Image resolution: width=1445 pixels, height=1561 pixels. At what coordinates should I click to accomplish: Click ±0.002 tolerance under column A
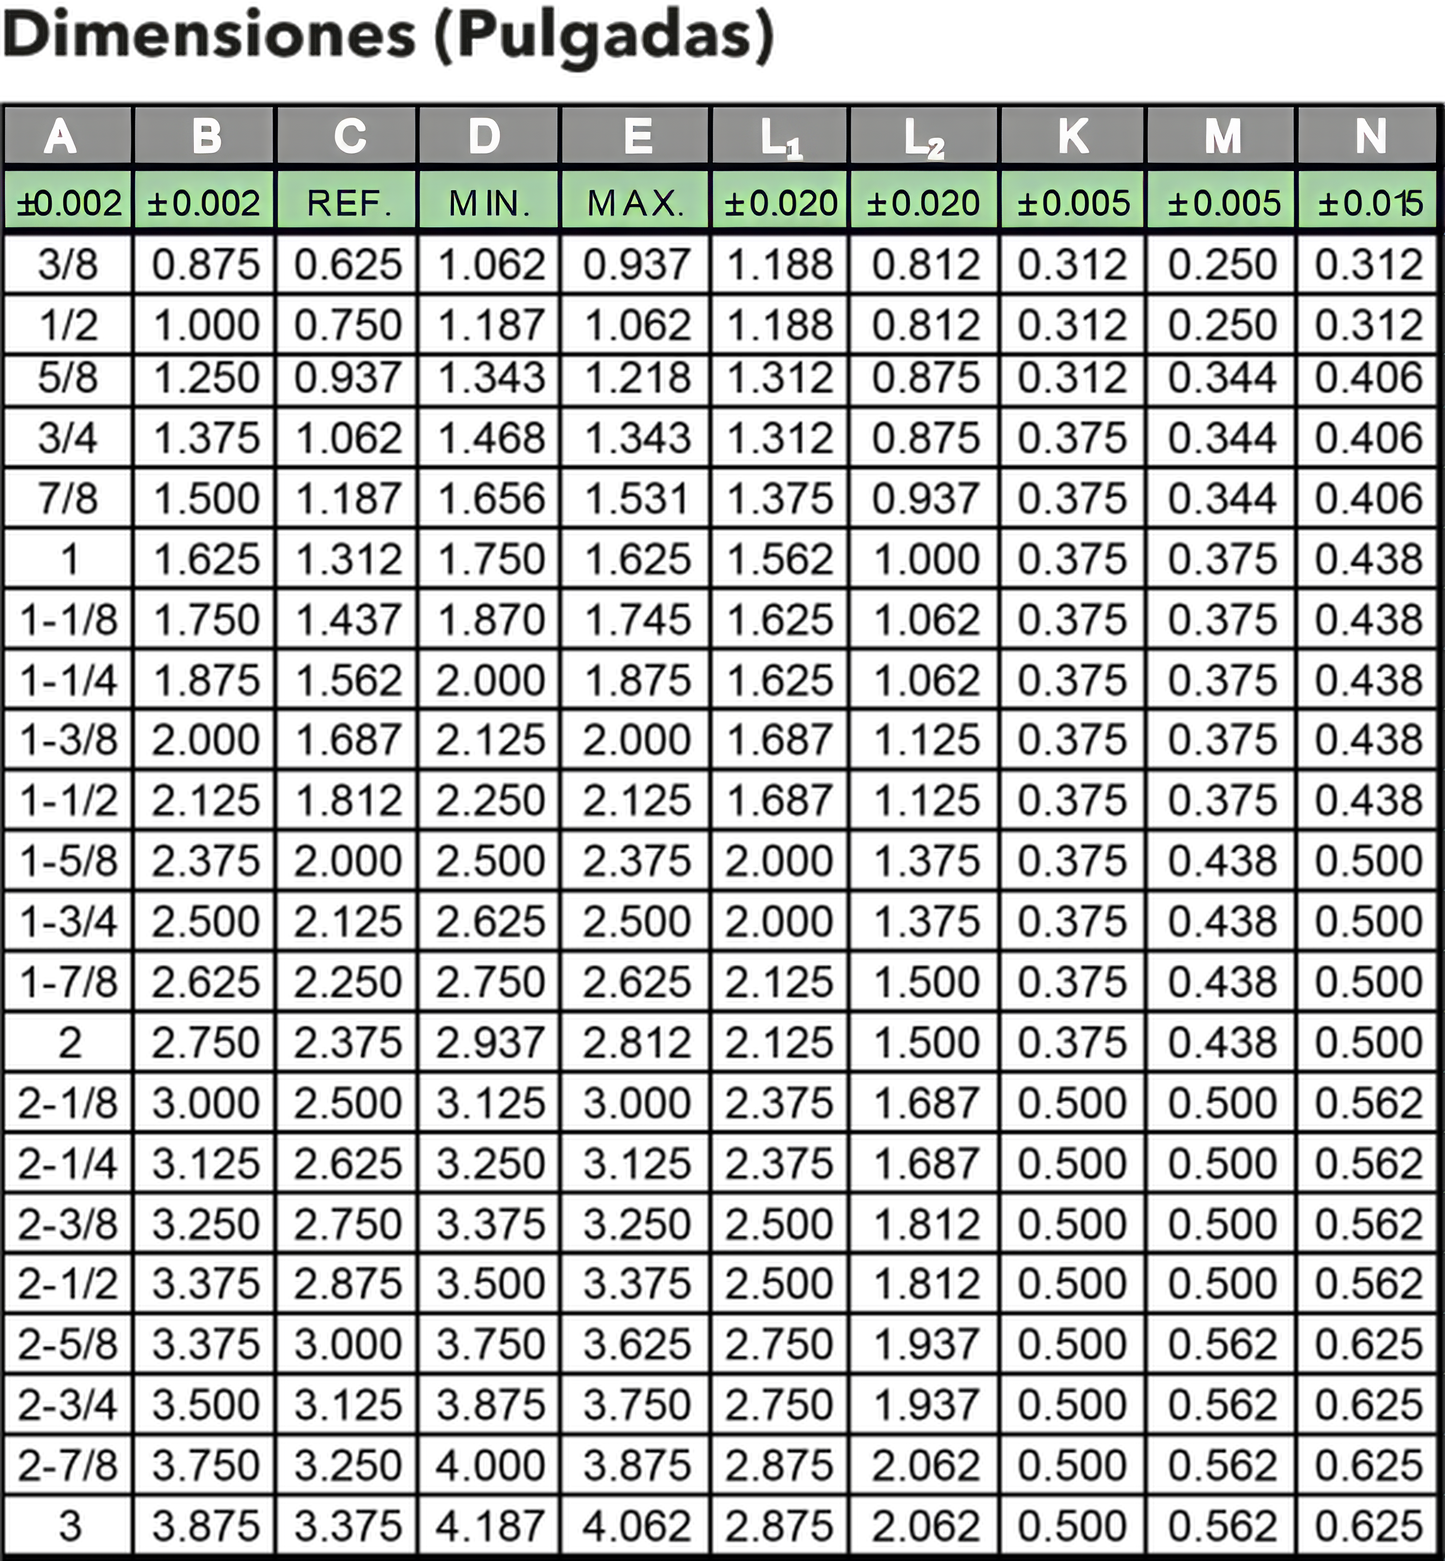[67, 202]
